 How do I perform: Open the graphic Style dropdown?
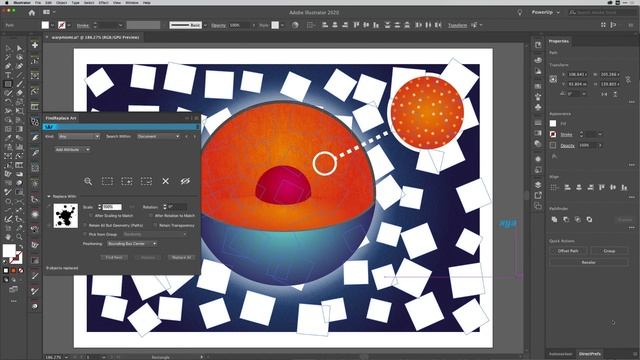click(282, 25)
